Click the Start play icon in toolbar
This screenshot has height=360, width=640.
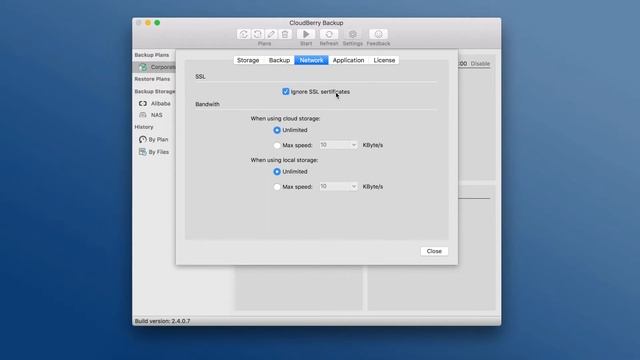[x=306, y=34]
